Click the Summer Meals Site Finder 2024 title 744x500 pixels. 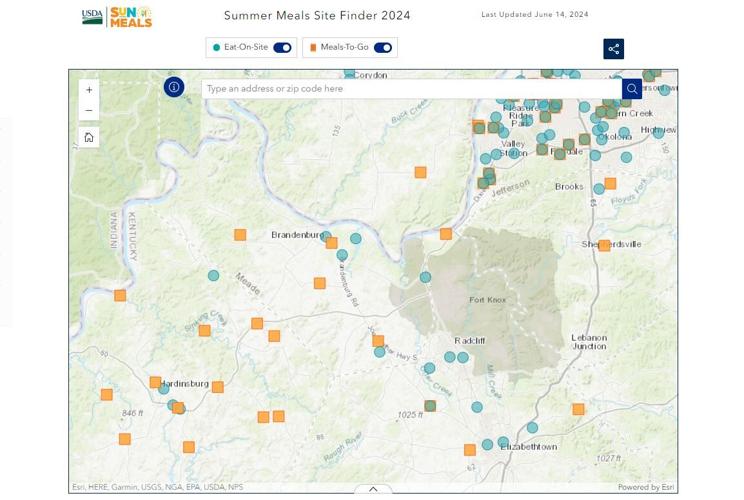click(317, 16)
